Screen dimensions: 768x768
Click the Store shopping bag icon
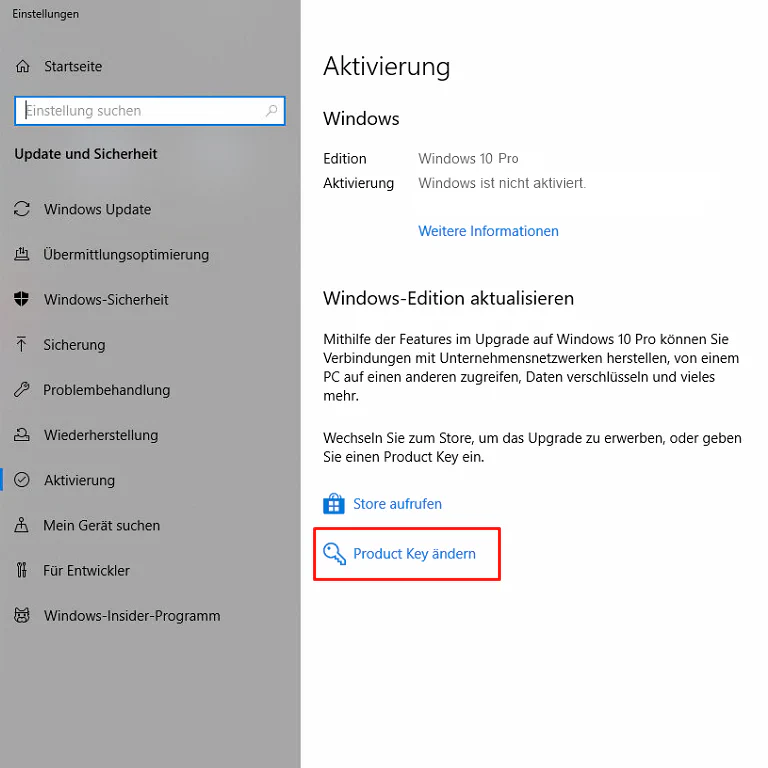coord(333,504)
